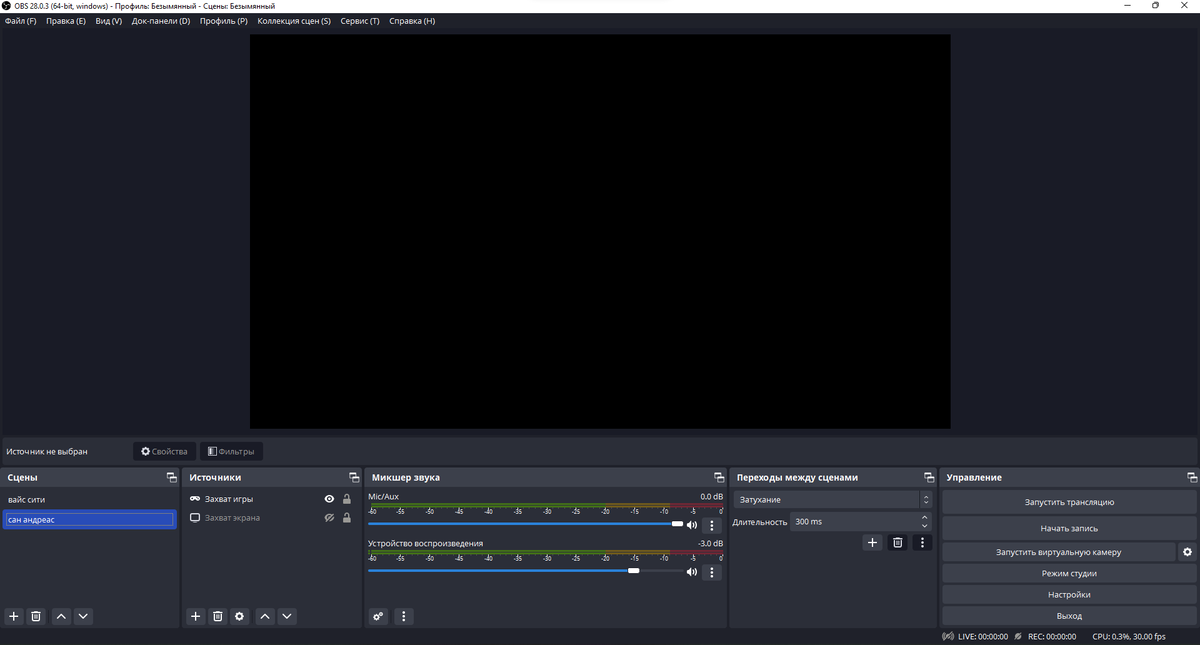The width and height of the screenshot is (1200, 645).
Task: Click Начать запись
Action: (x=1069, y=528)
